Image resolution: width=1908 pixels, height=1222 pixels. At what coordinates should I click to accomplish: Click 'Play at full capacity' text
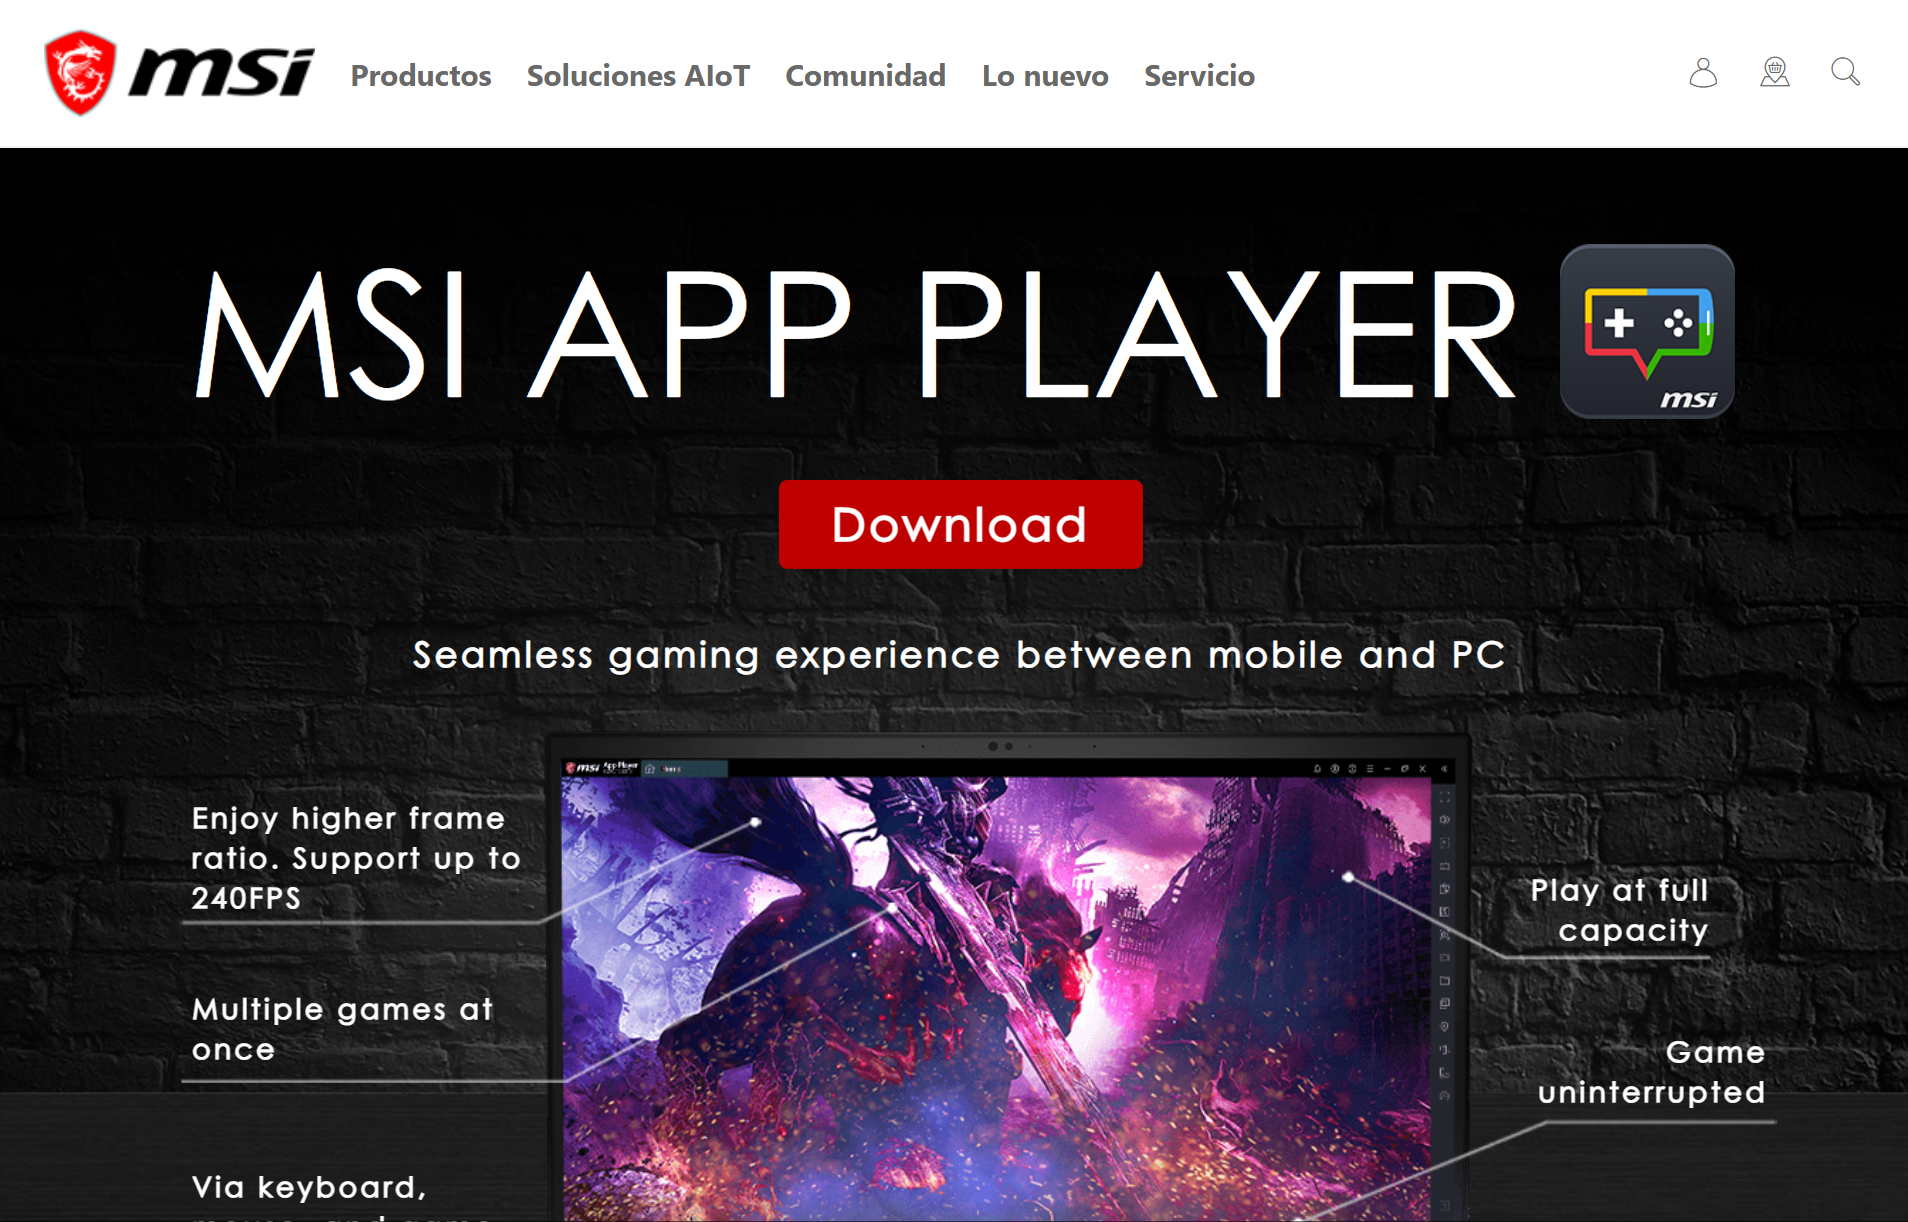pos(1619,910)
